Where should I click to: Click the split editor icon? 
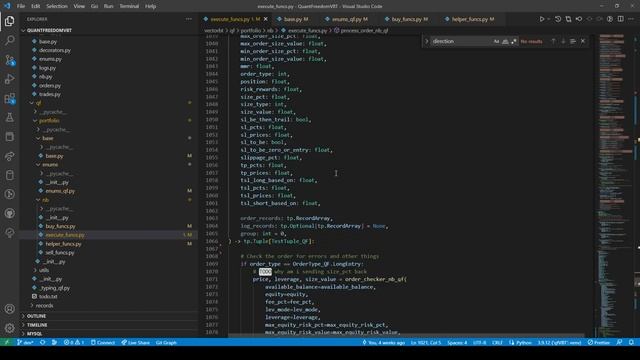pyautogui.click(x=620, y=19)
